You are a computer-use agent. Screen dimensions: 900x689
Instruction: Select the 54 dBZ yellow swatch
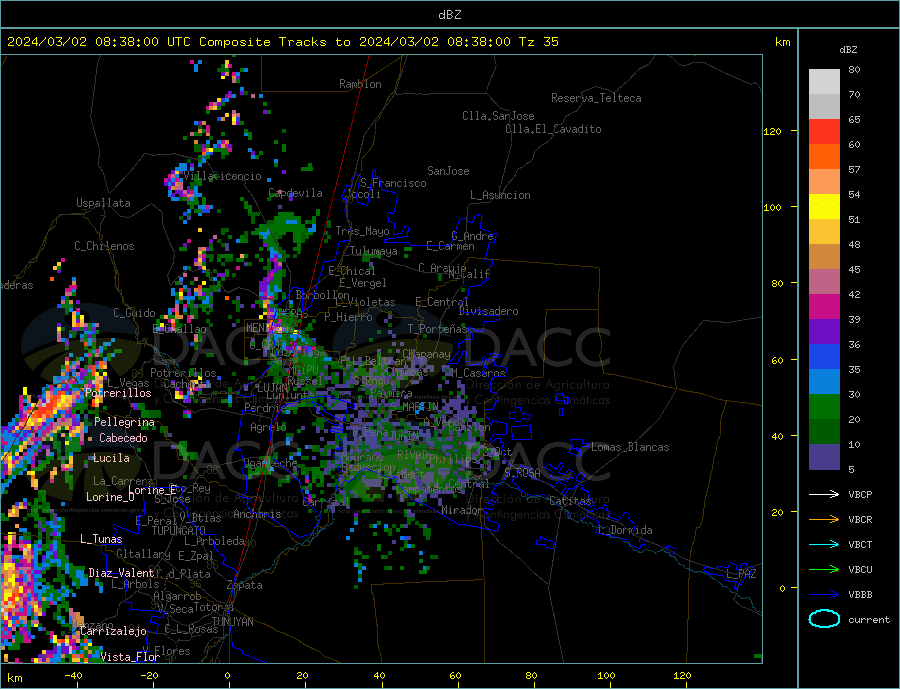(824, 207)
